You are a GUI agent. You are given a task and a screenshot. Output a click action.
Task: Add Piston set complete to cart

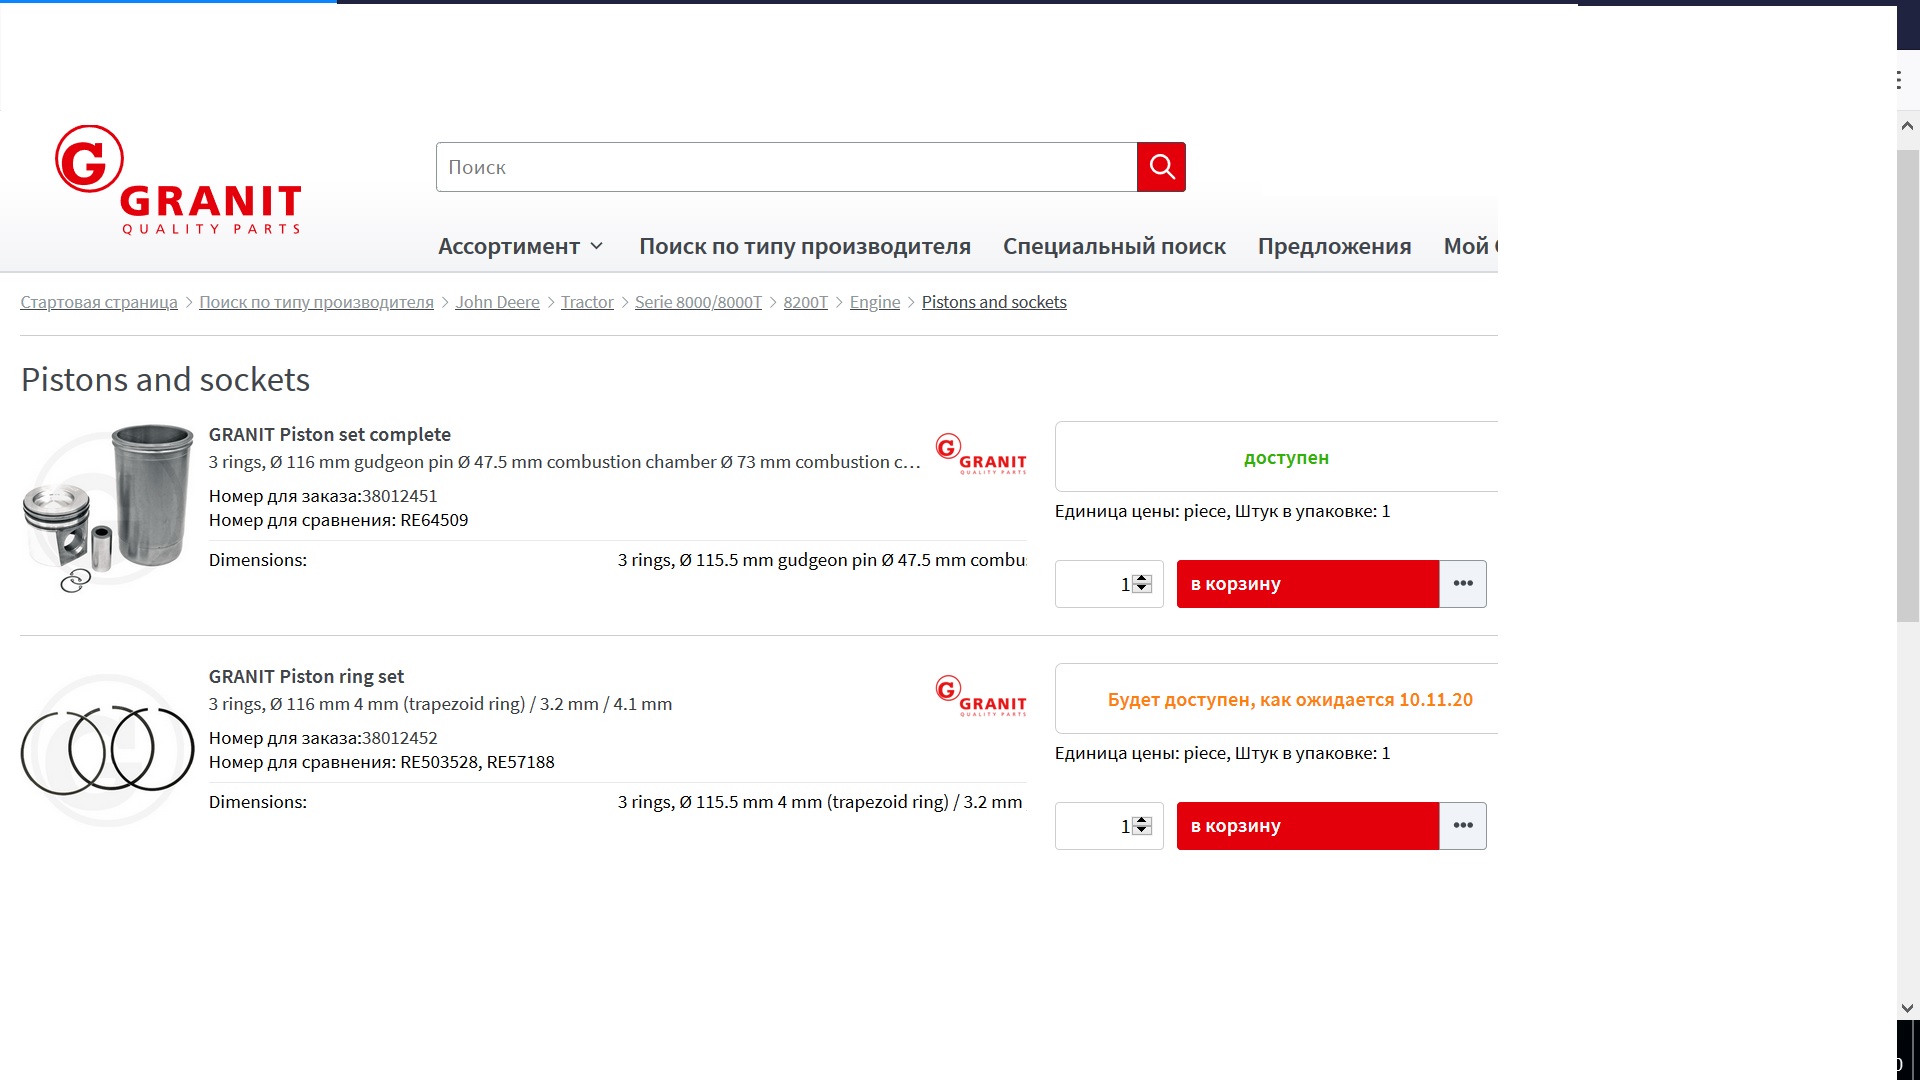[x=1306, y=584]
